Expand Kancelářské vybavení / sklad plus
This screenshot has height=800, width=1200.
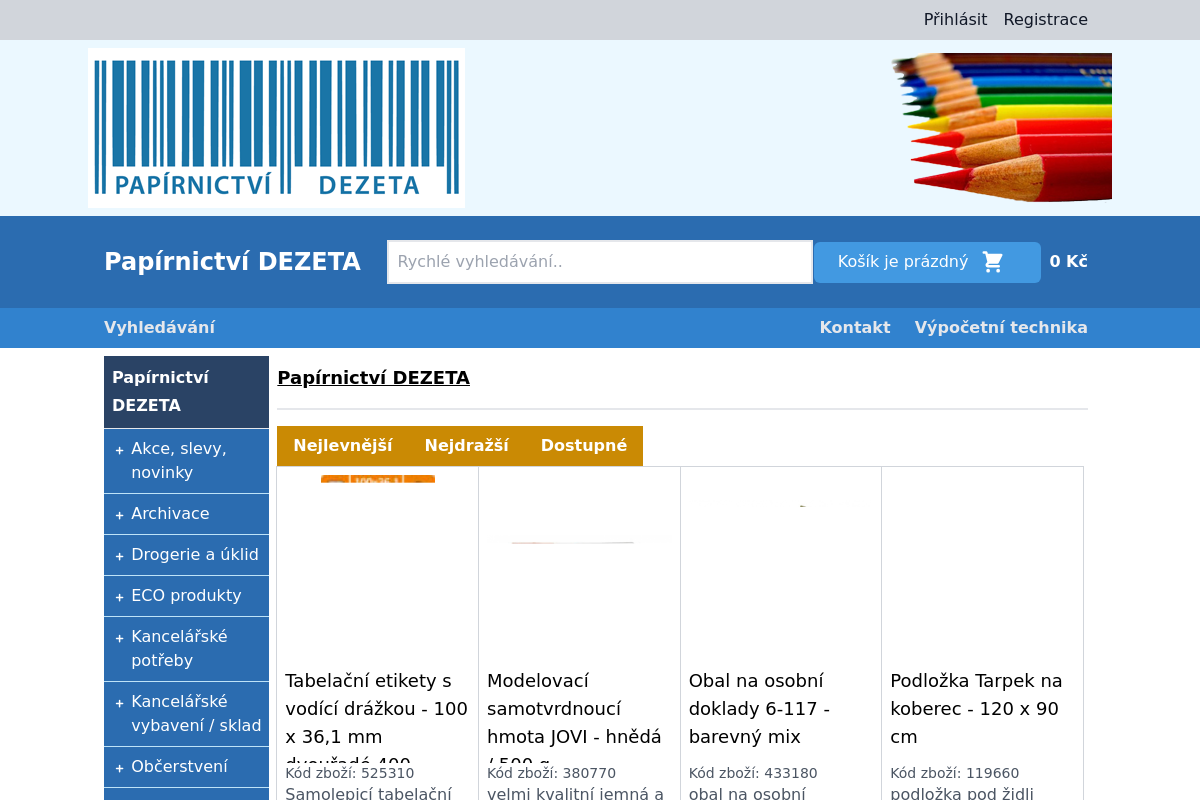click(x=120, y=703)
